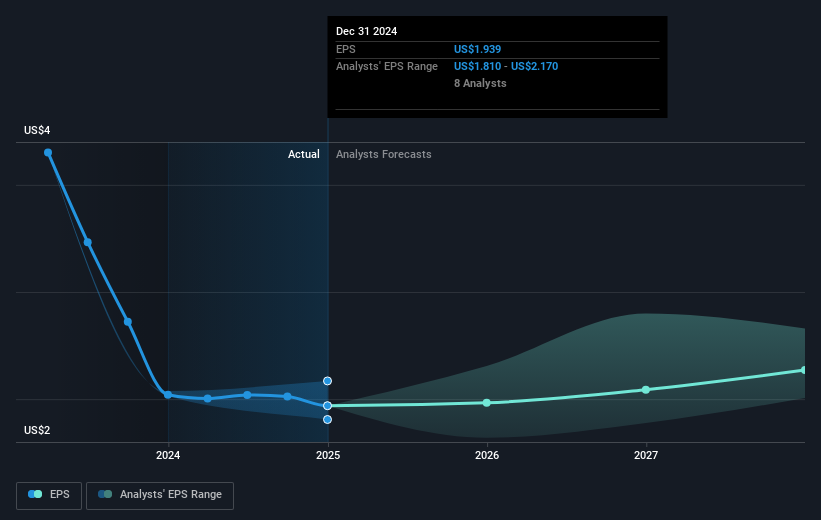Toggle the EPS legend button
This screenshot has height=520, width=821.
coord(49,495)
